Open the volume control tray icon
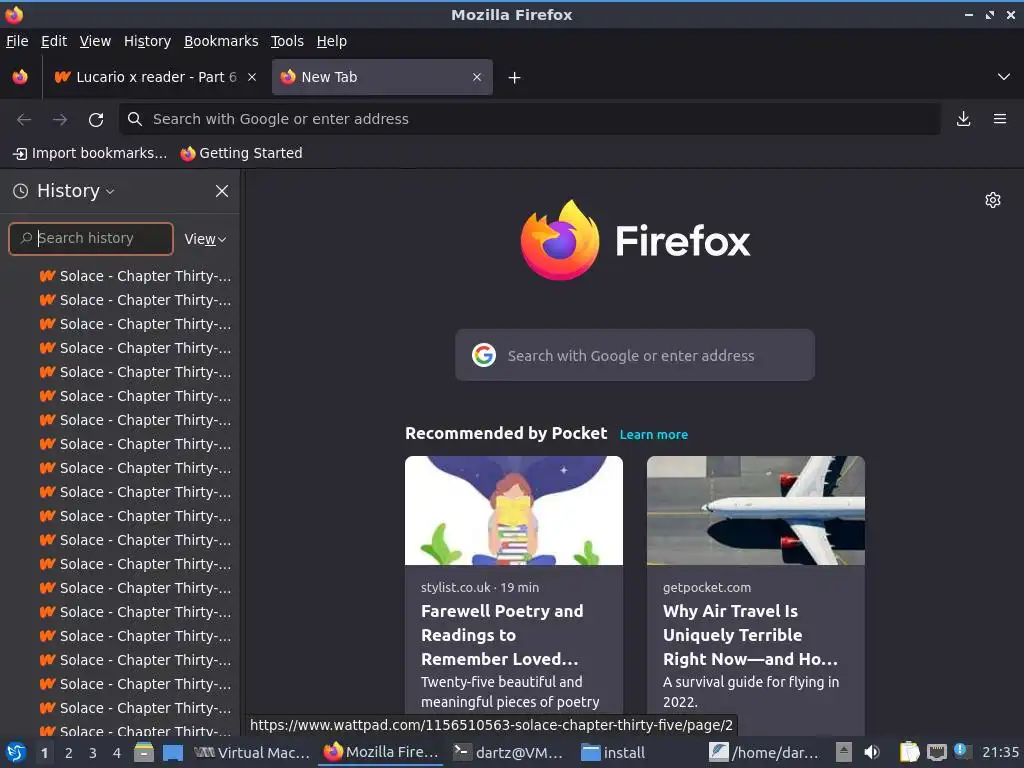Viewport: 1024px width, 768px height. (x=872, y=752)
